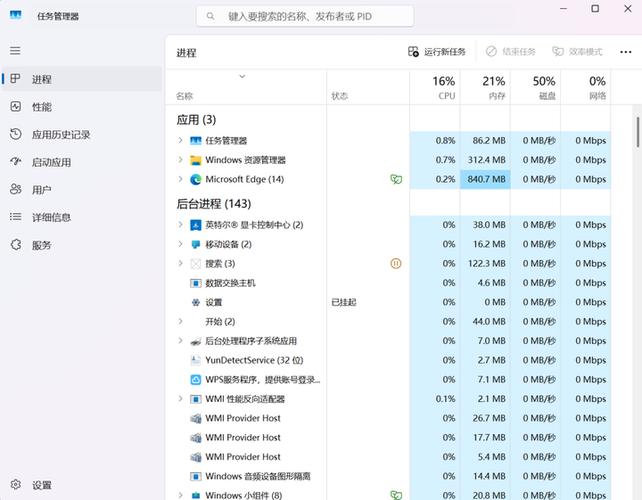
Task: Sort by the CPU column header
Action: pyautogui.click(x=435, y=87)
